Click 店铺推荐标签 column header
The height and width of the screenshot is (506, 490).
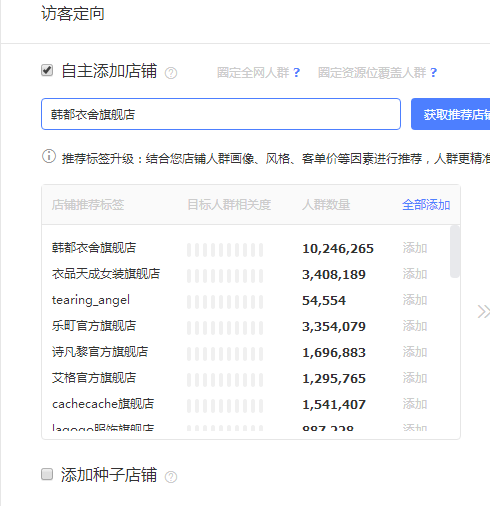88,205
